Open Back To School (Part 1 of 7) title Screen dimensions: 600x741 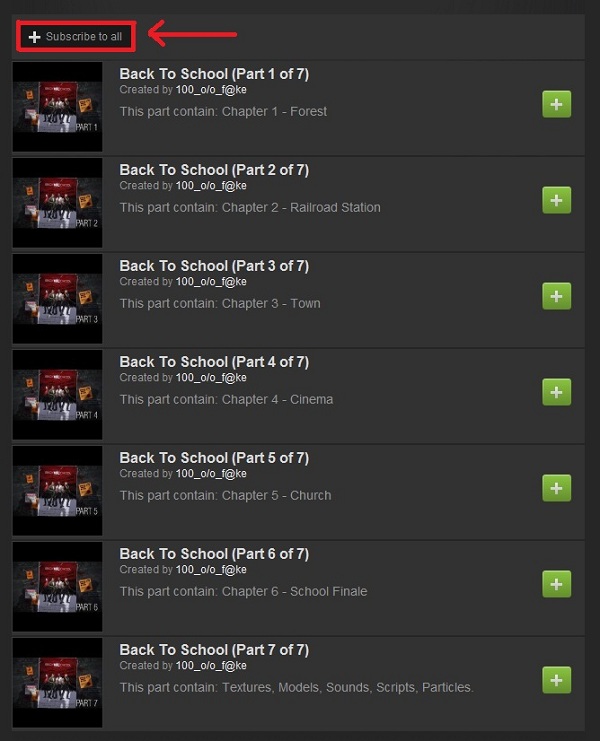pos(214,74)
